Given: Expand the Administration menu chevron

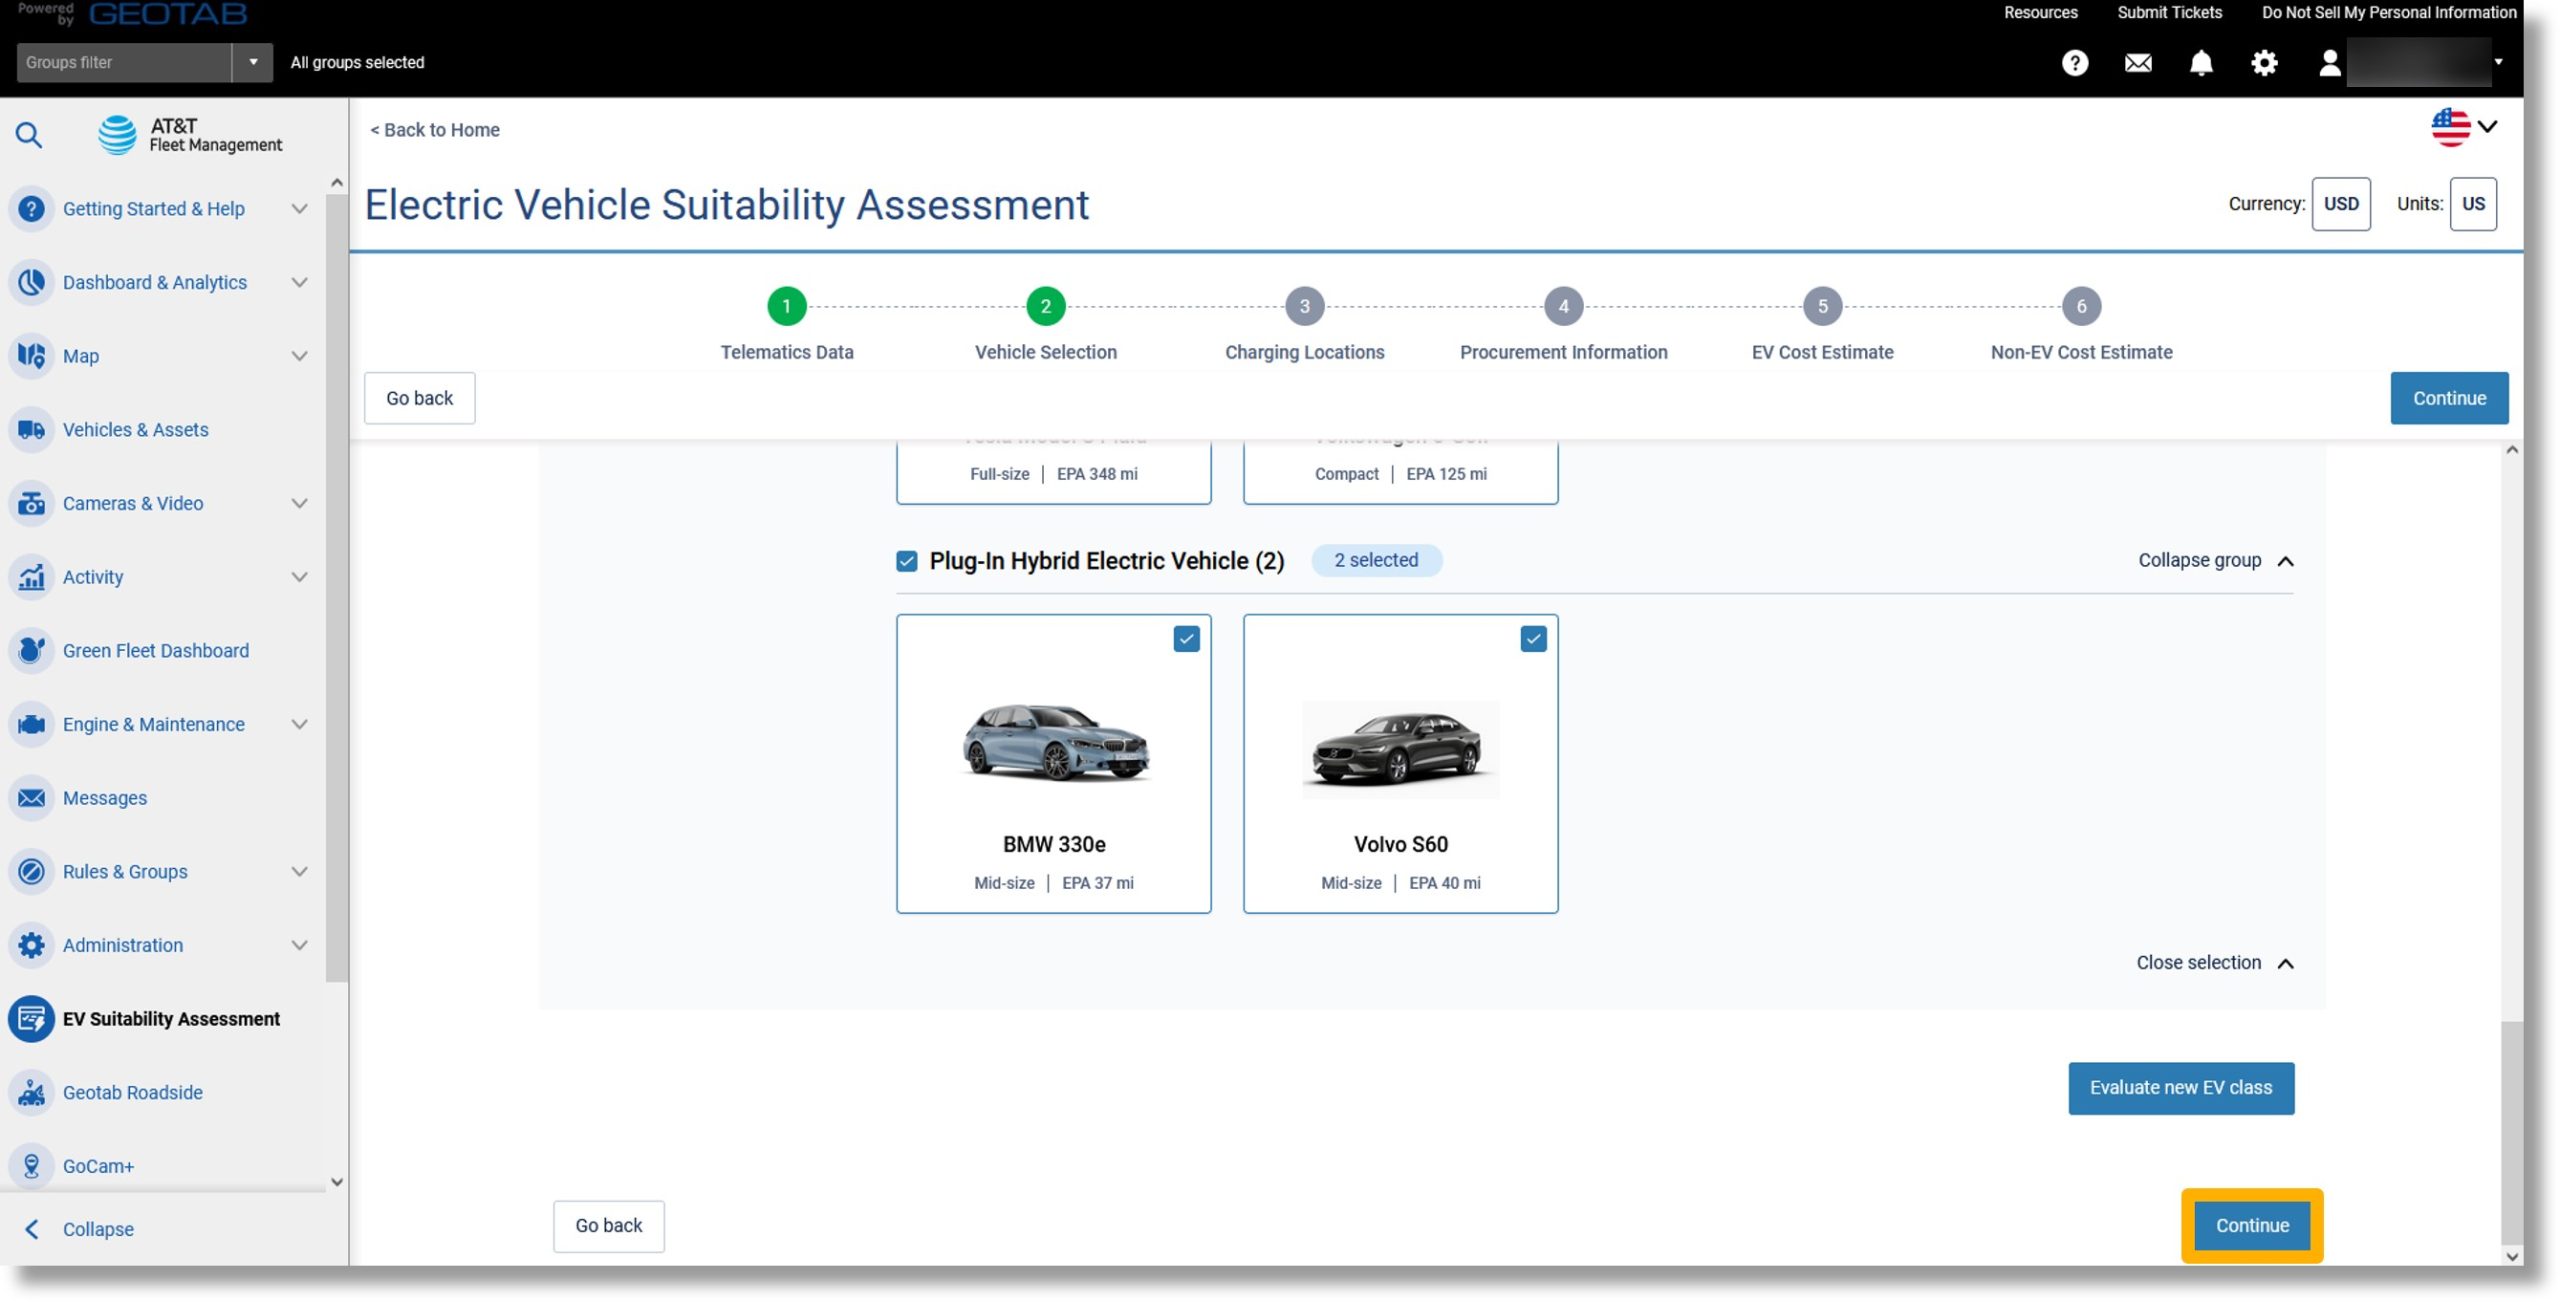Looking at the screenshot, I should [x=299, y=945].
